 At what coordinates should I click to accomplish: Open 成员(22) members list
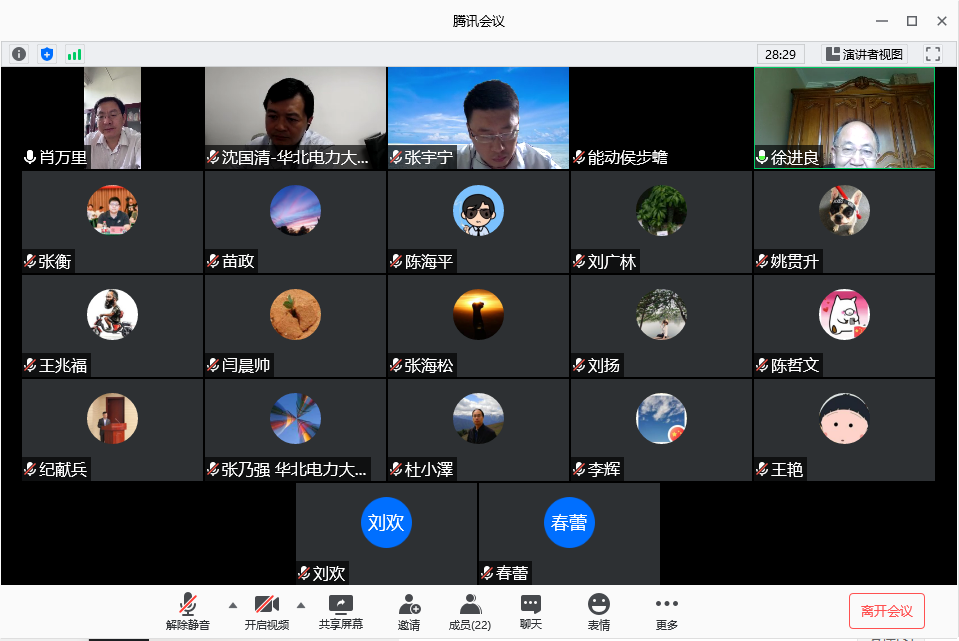coord(469,612)
